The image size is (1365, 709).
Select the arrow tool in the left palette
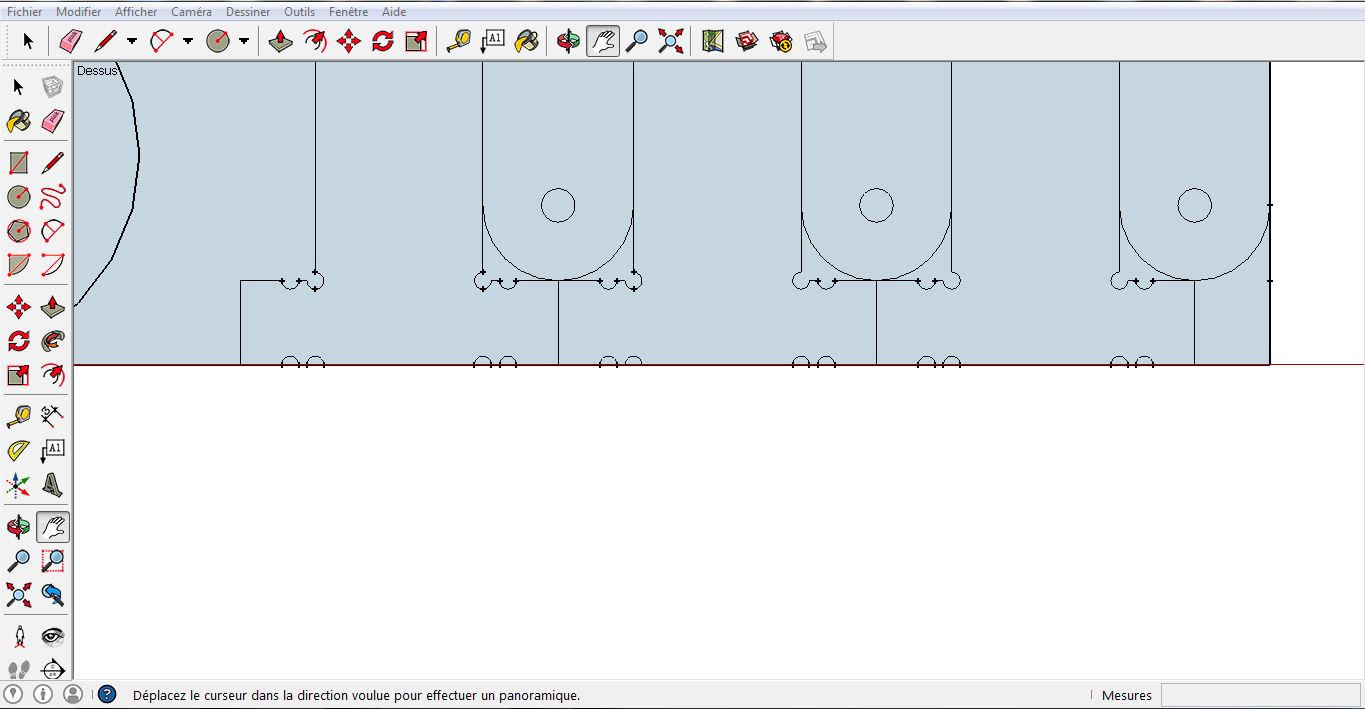(19, 87)
